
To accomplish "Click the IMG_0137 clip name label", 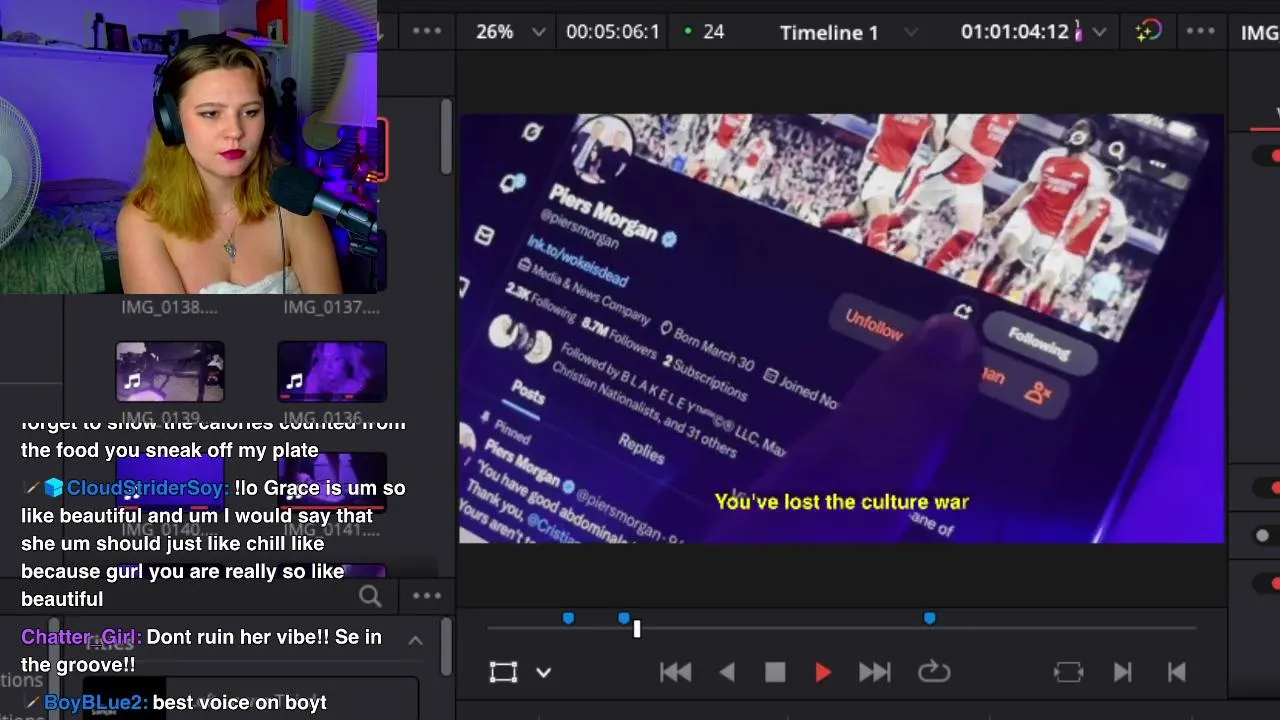I will coord(331,307).
